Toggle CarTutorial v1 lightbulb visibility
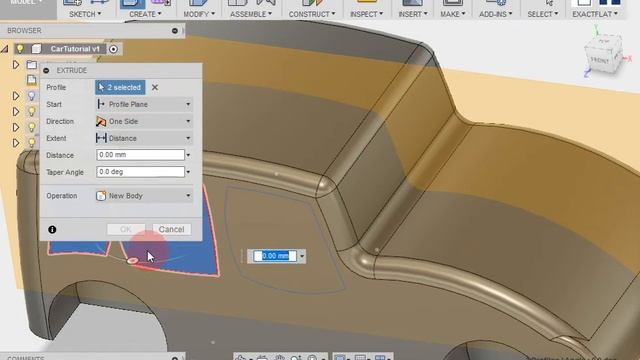The image size is (640, 360). coord(20,49)
